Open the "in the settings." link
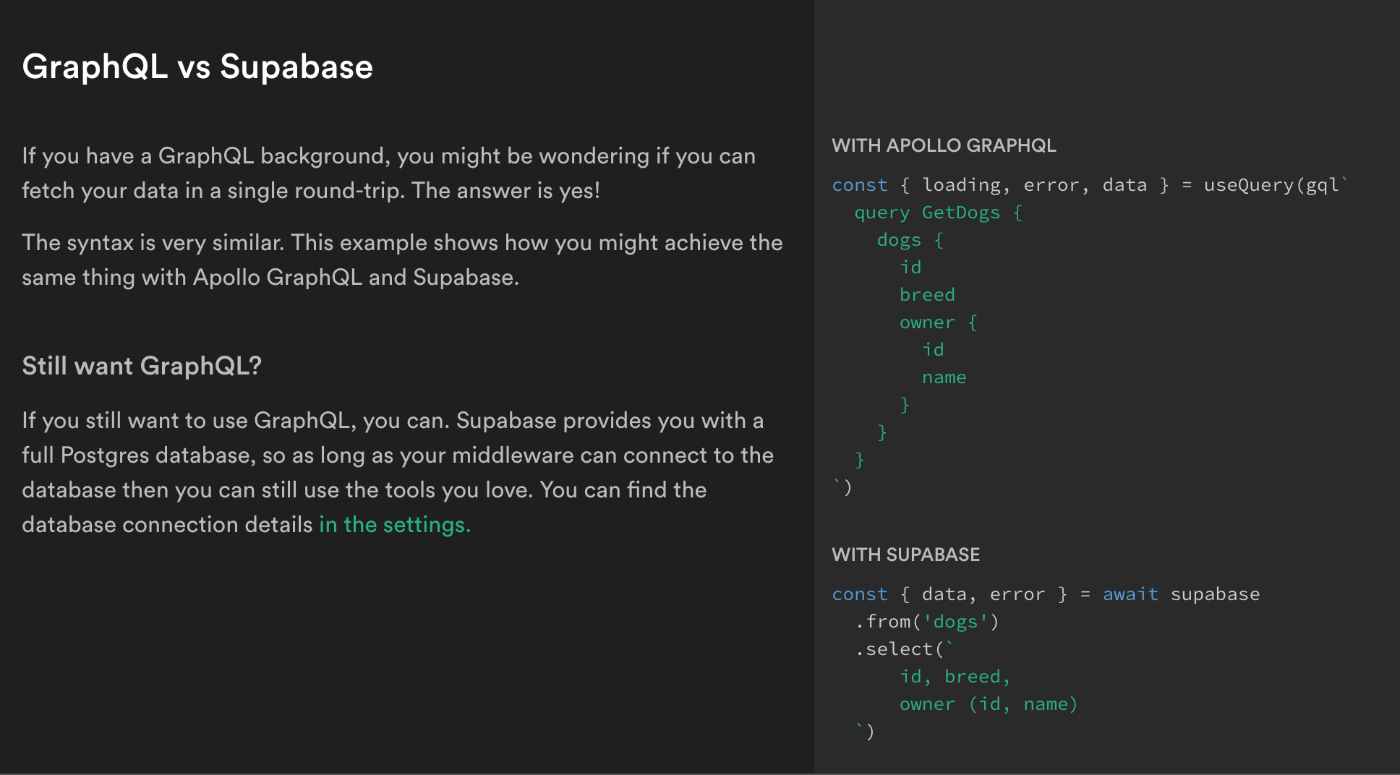Screen dimensions: 1400x775 tap(394, 525)
